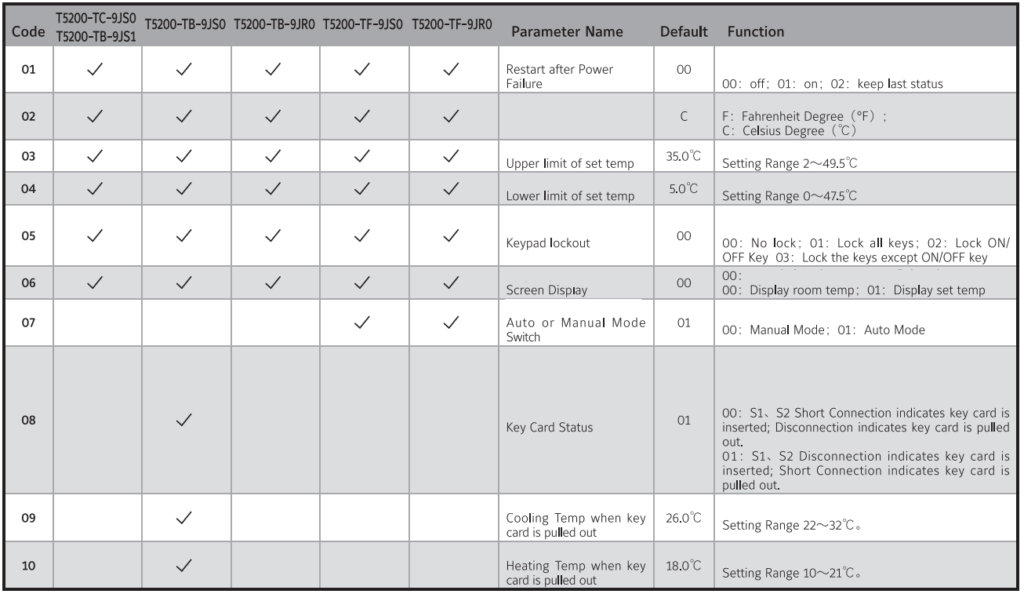Select the Code column header
Image resolution: width=1024 pixels, height=594 pixels.
point(27,31)
